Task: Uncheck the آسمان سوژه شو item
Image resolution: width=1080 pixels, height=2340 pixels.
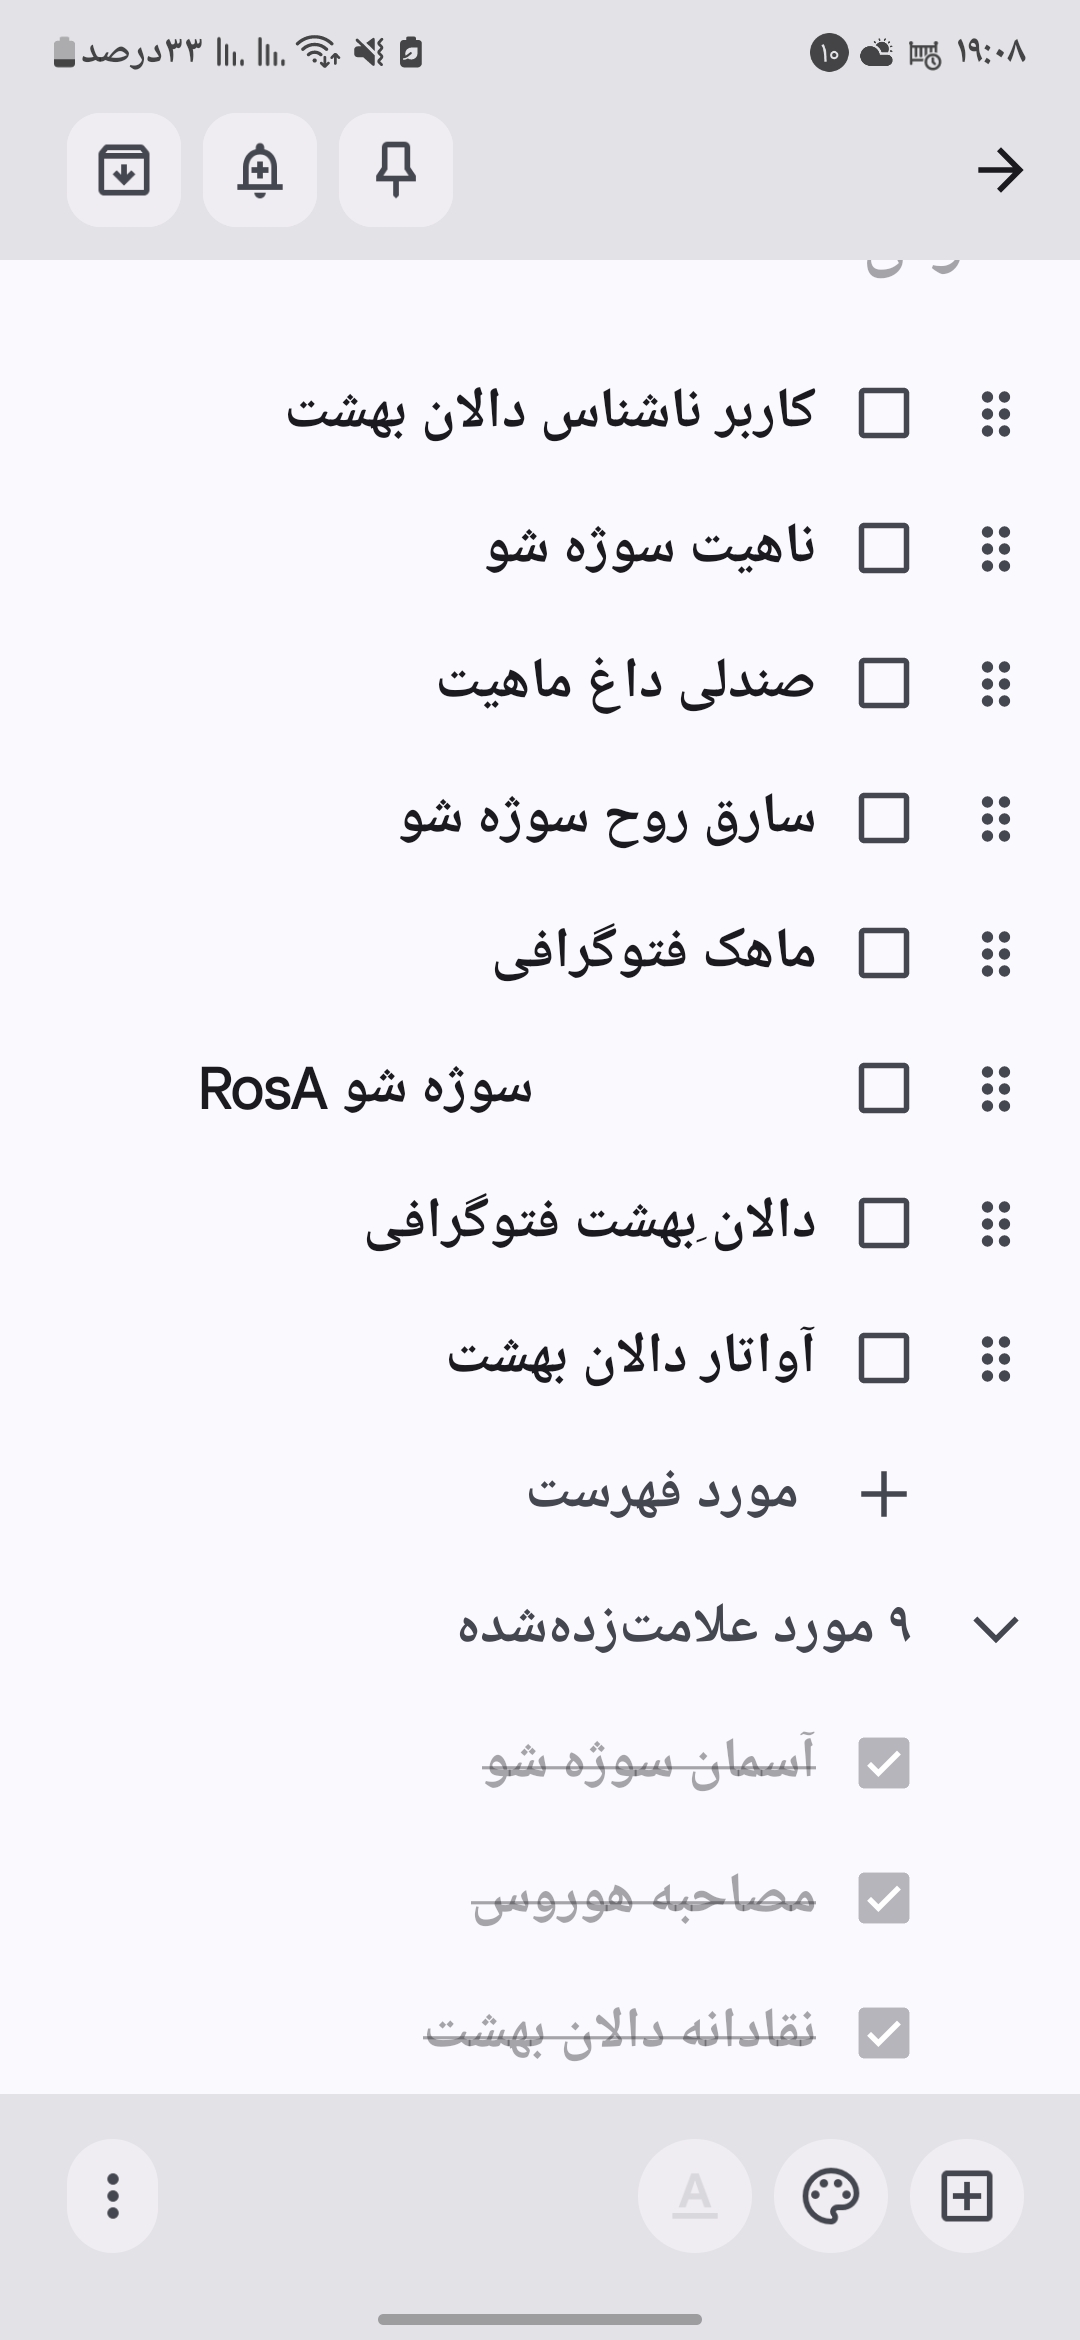Action: 884,1763
